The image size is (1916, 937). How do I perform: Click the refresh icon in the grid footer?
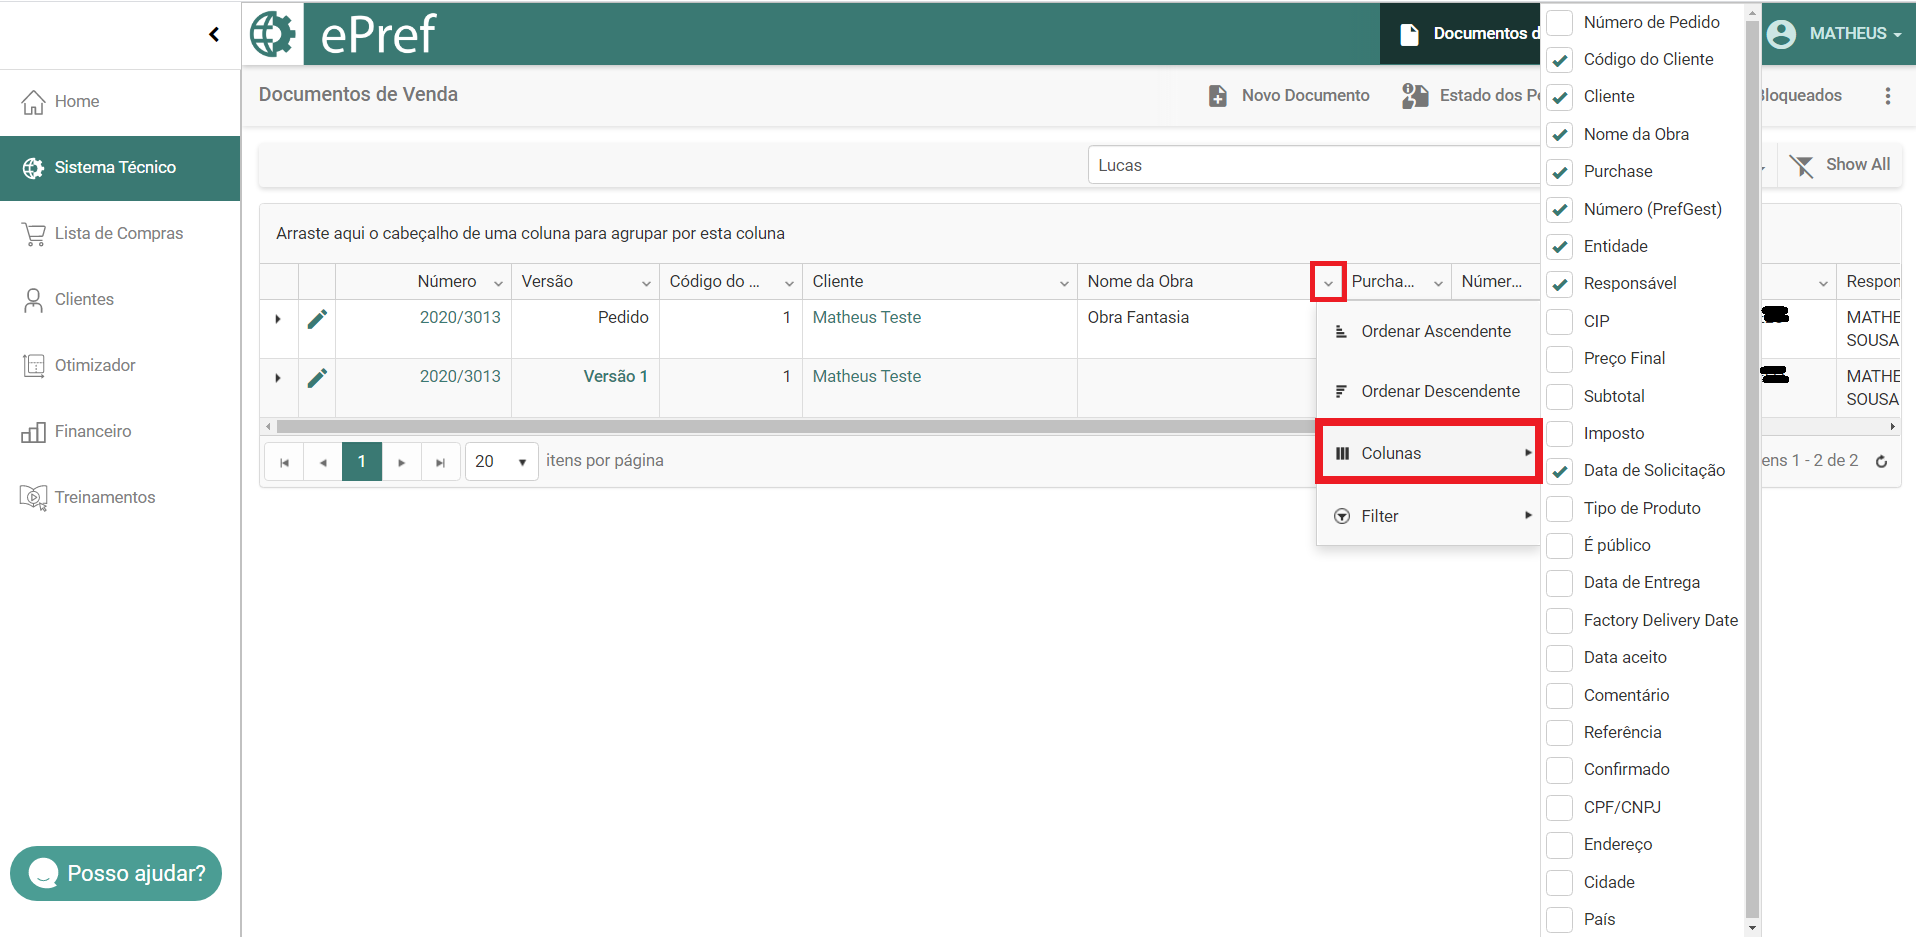[1881, 461]
